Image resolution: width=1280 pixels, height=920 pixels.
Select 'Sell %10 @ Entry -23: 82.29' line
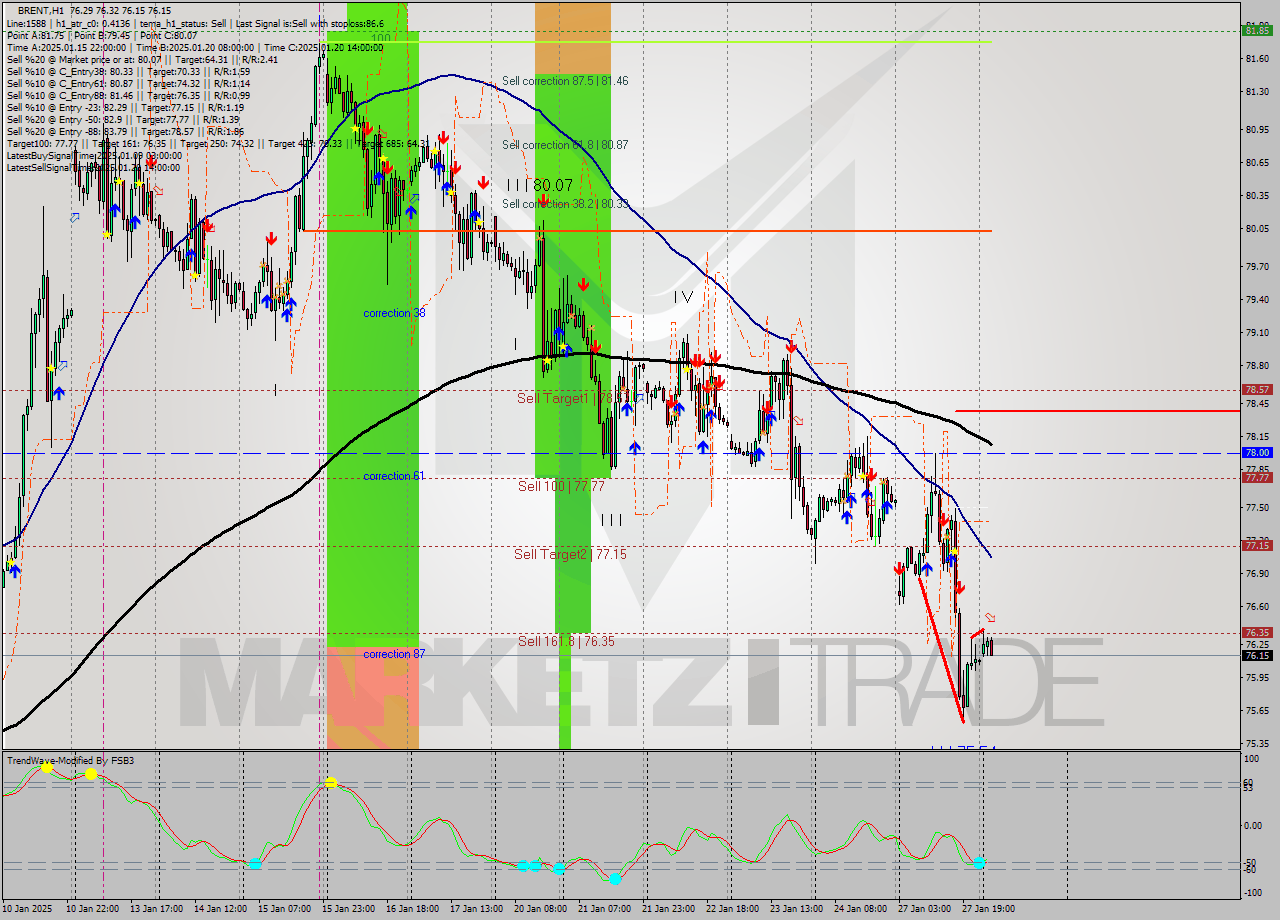coord(125,108)
